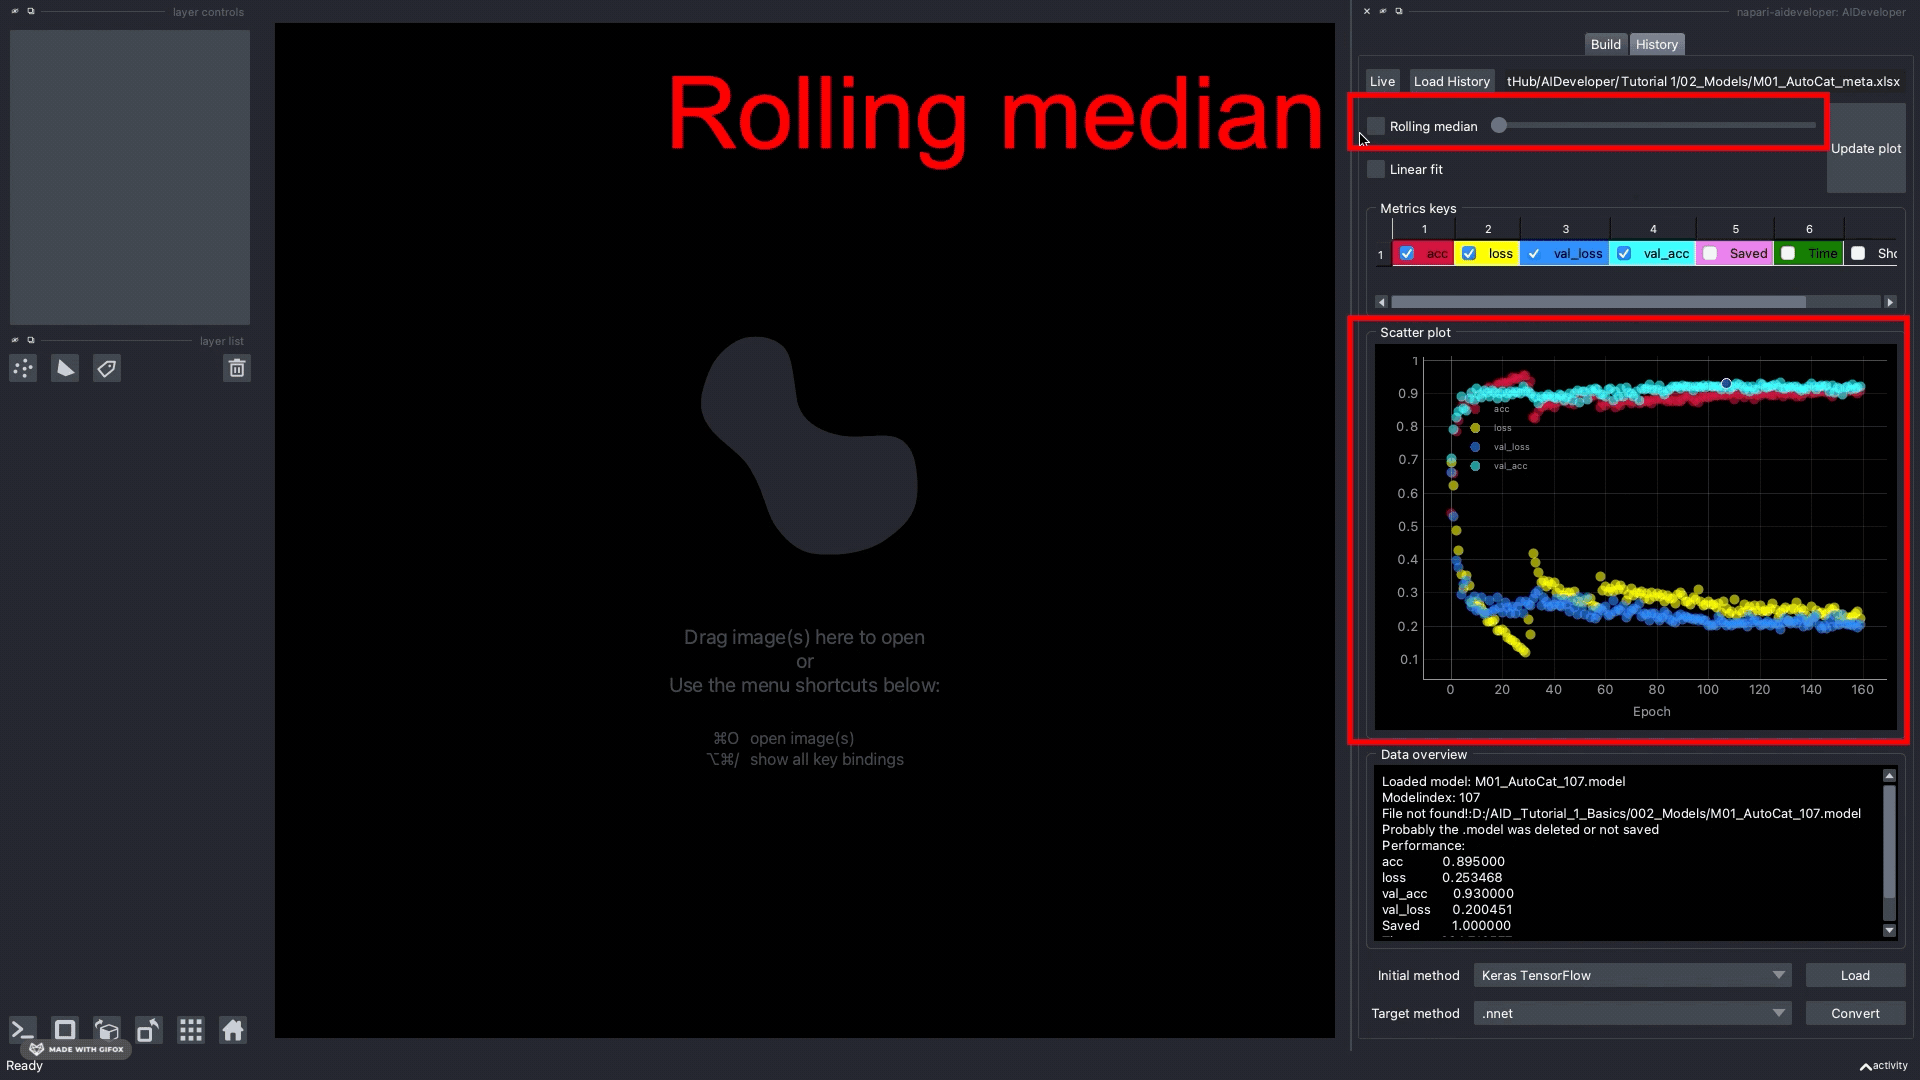Click the Load button for model
Image resolution: width=1920 pixels, height=1080 pixels.
pyautogui.click(x=1855, y=976)
